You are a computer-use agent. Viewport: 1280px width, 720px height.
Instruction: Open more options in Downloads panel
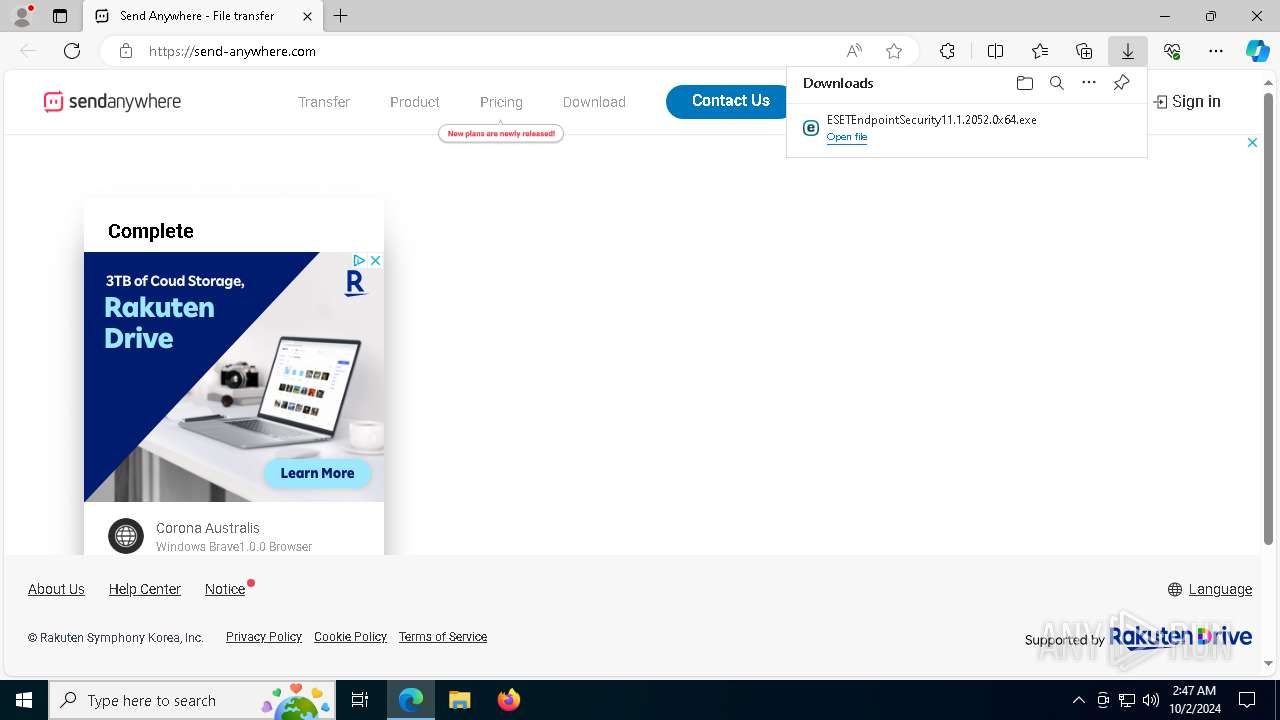click(1089, 83)
